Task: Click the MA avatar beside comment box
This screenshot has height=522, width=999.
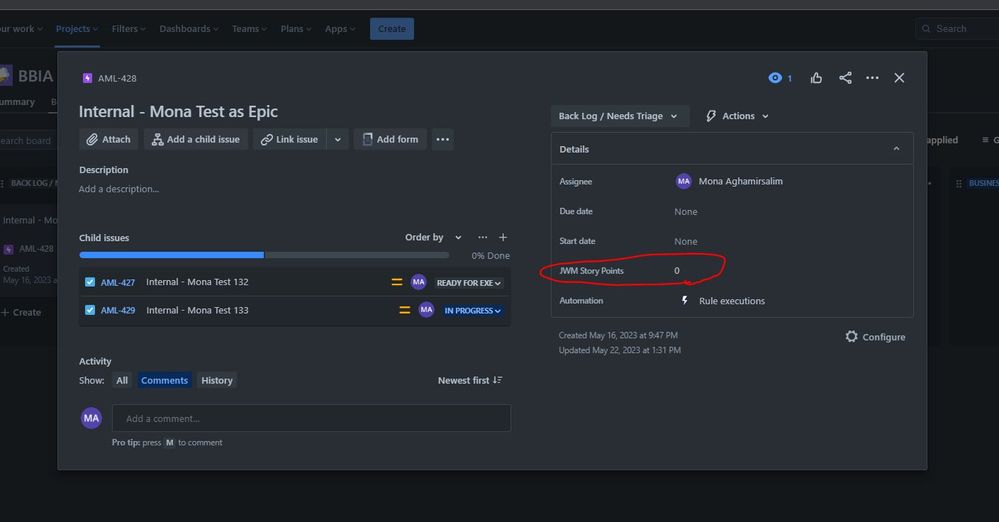Action: [x=91, y=418]
